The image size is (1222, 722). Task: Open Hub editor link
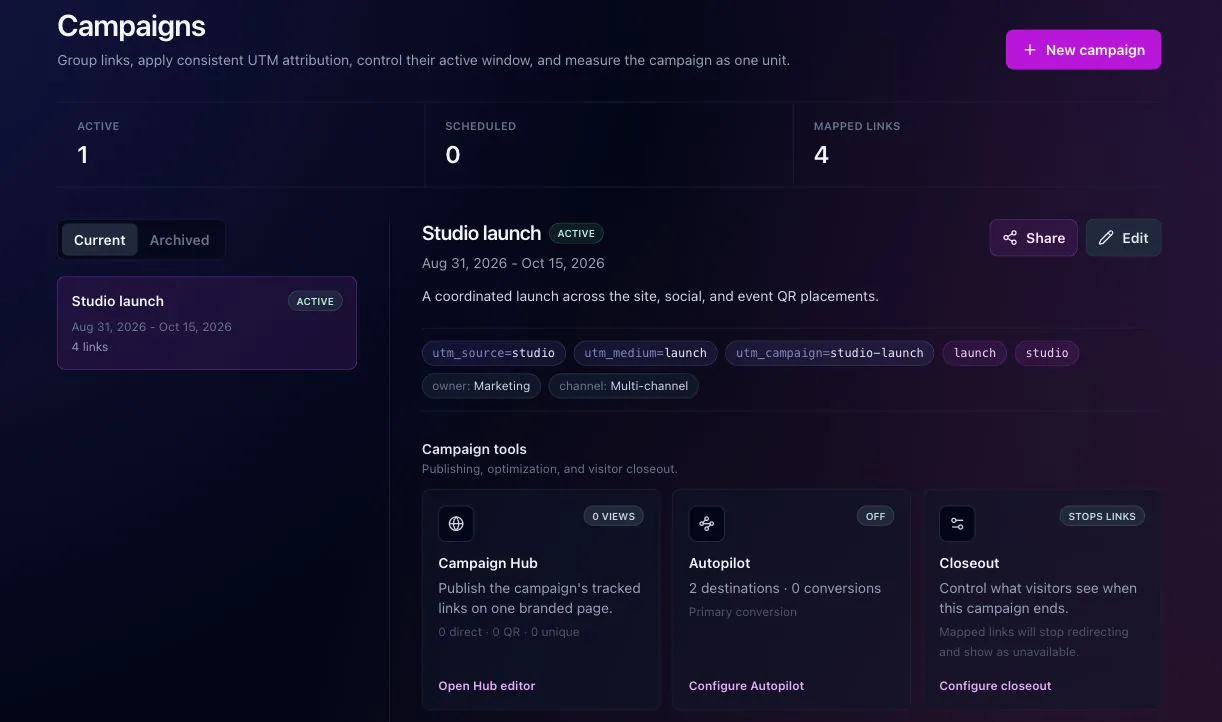(486, 686)
